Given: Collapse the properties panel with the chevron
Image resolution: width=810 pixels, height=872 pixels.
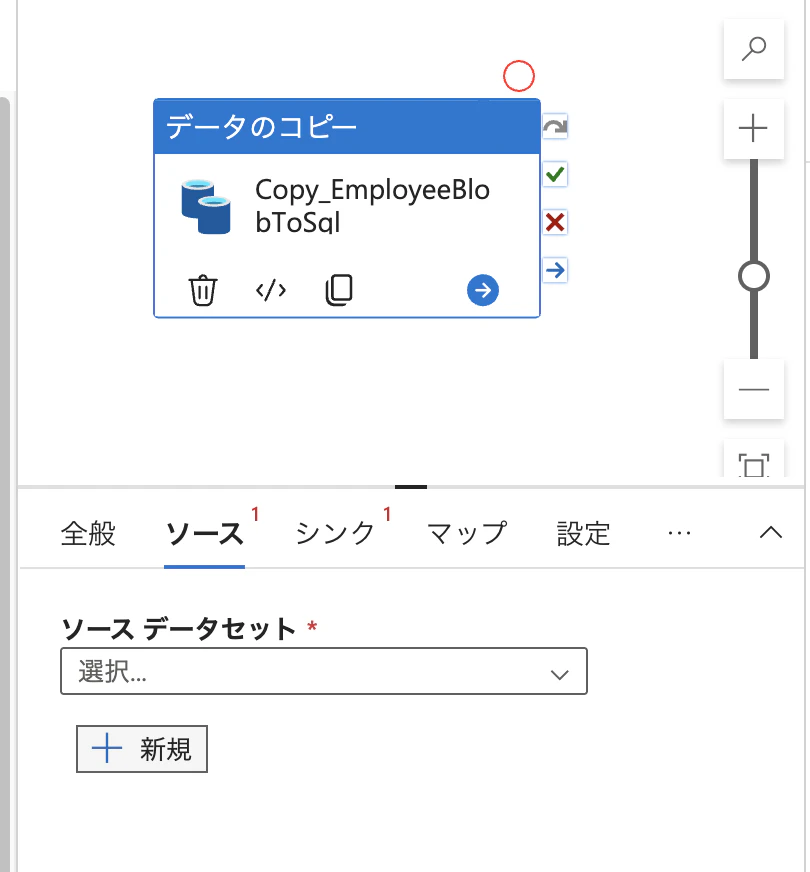Looking at the screenshot, I should (770, 533).
